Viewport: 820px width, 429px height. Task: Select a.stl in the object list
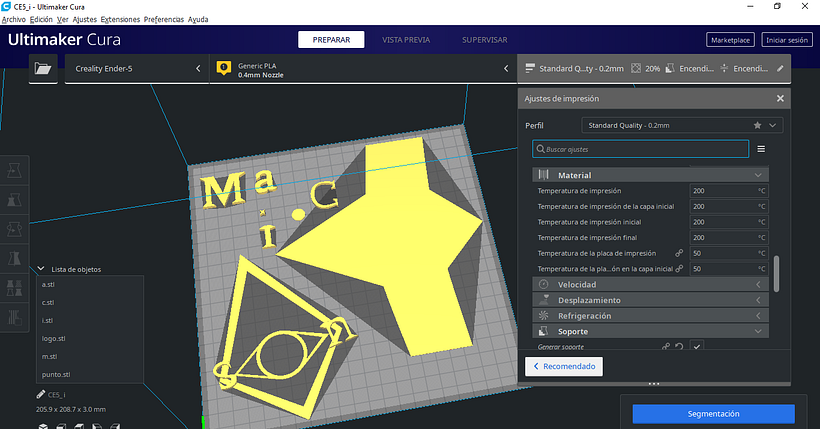coord(48,285)
